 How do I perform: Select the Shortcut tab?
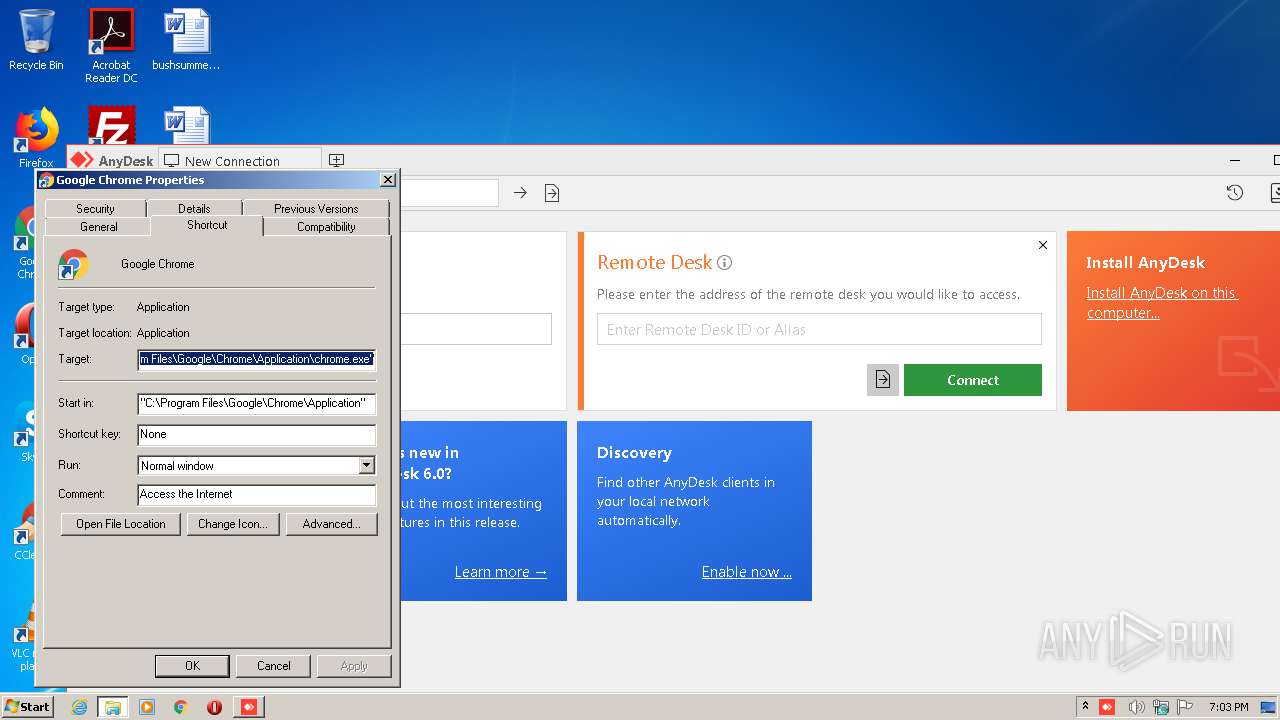207,225
